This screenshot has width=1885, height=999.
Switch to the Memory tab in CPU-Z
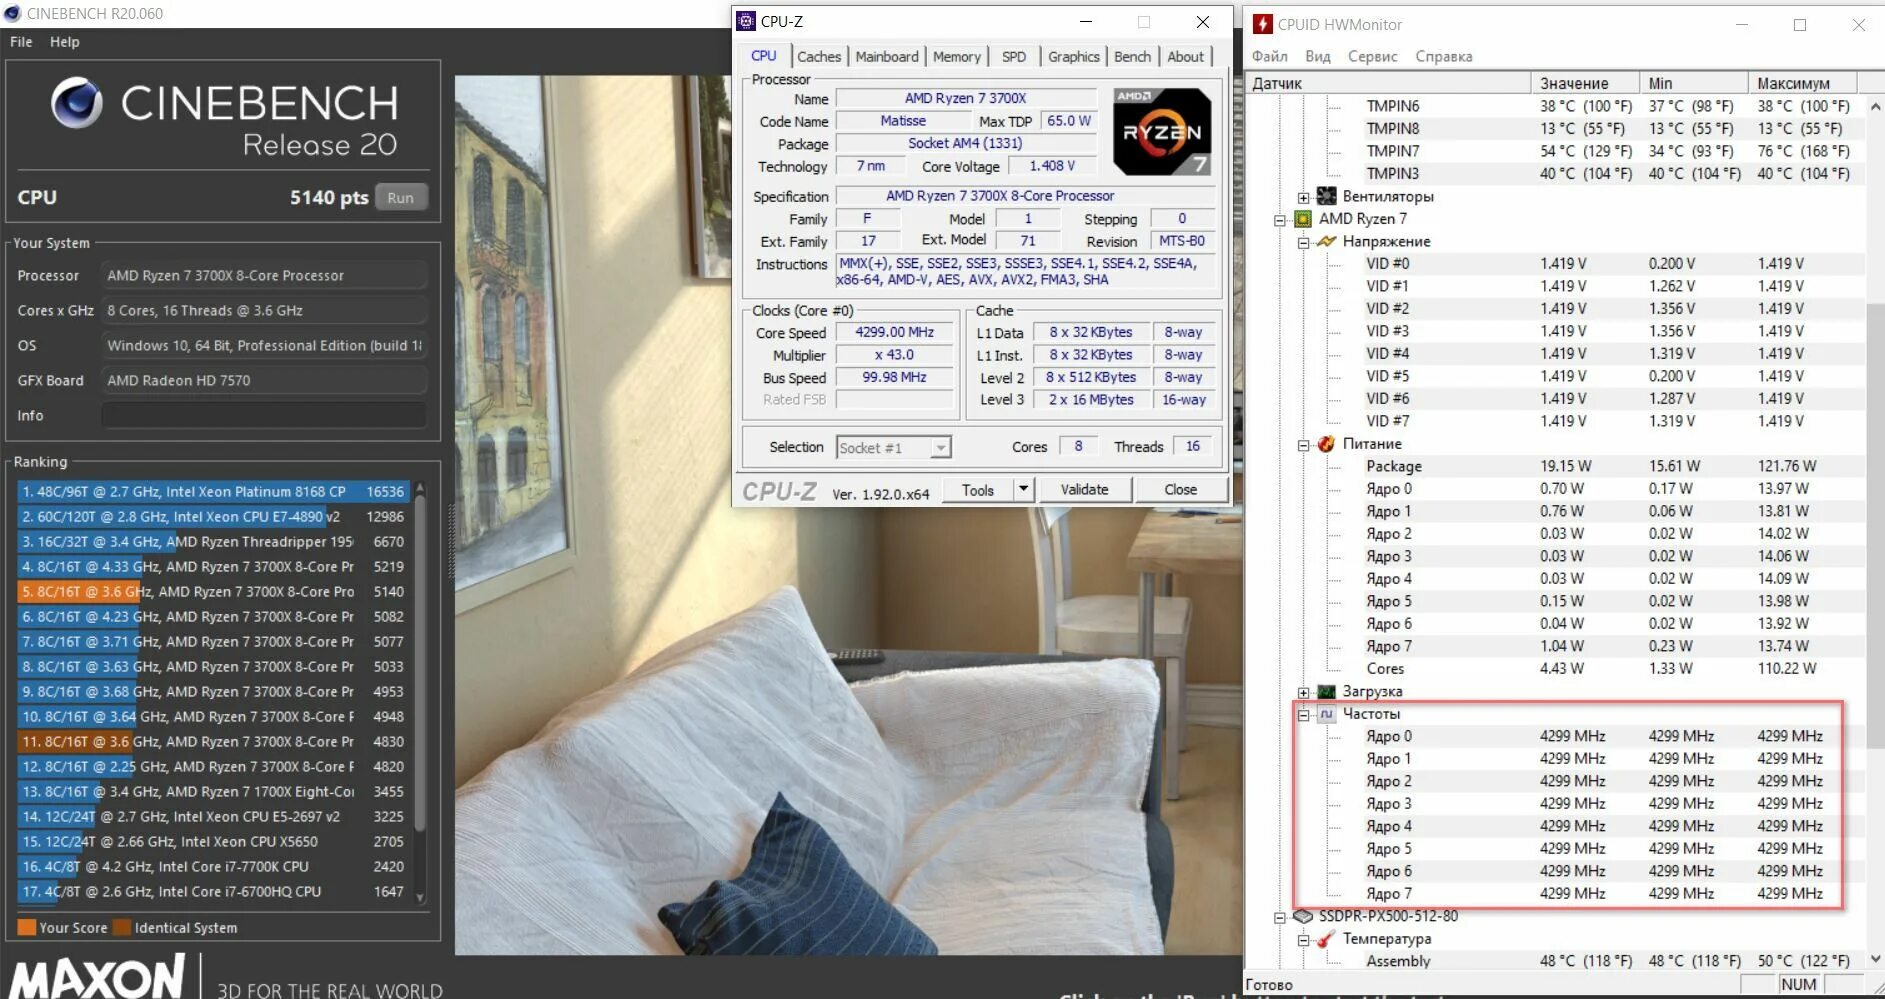point(957,57)
